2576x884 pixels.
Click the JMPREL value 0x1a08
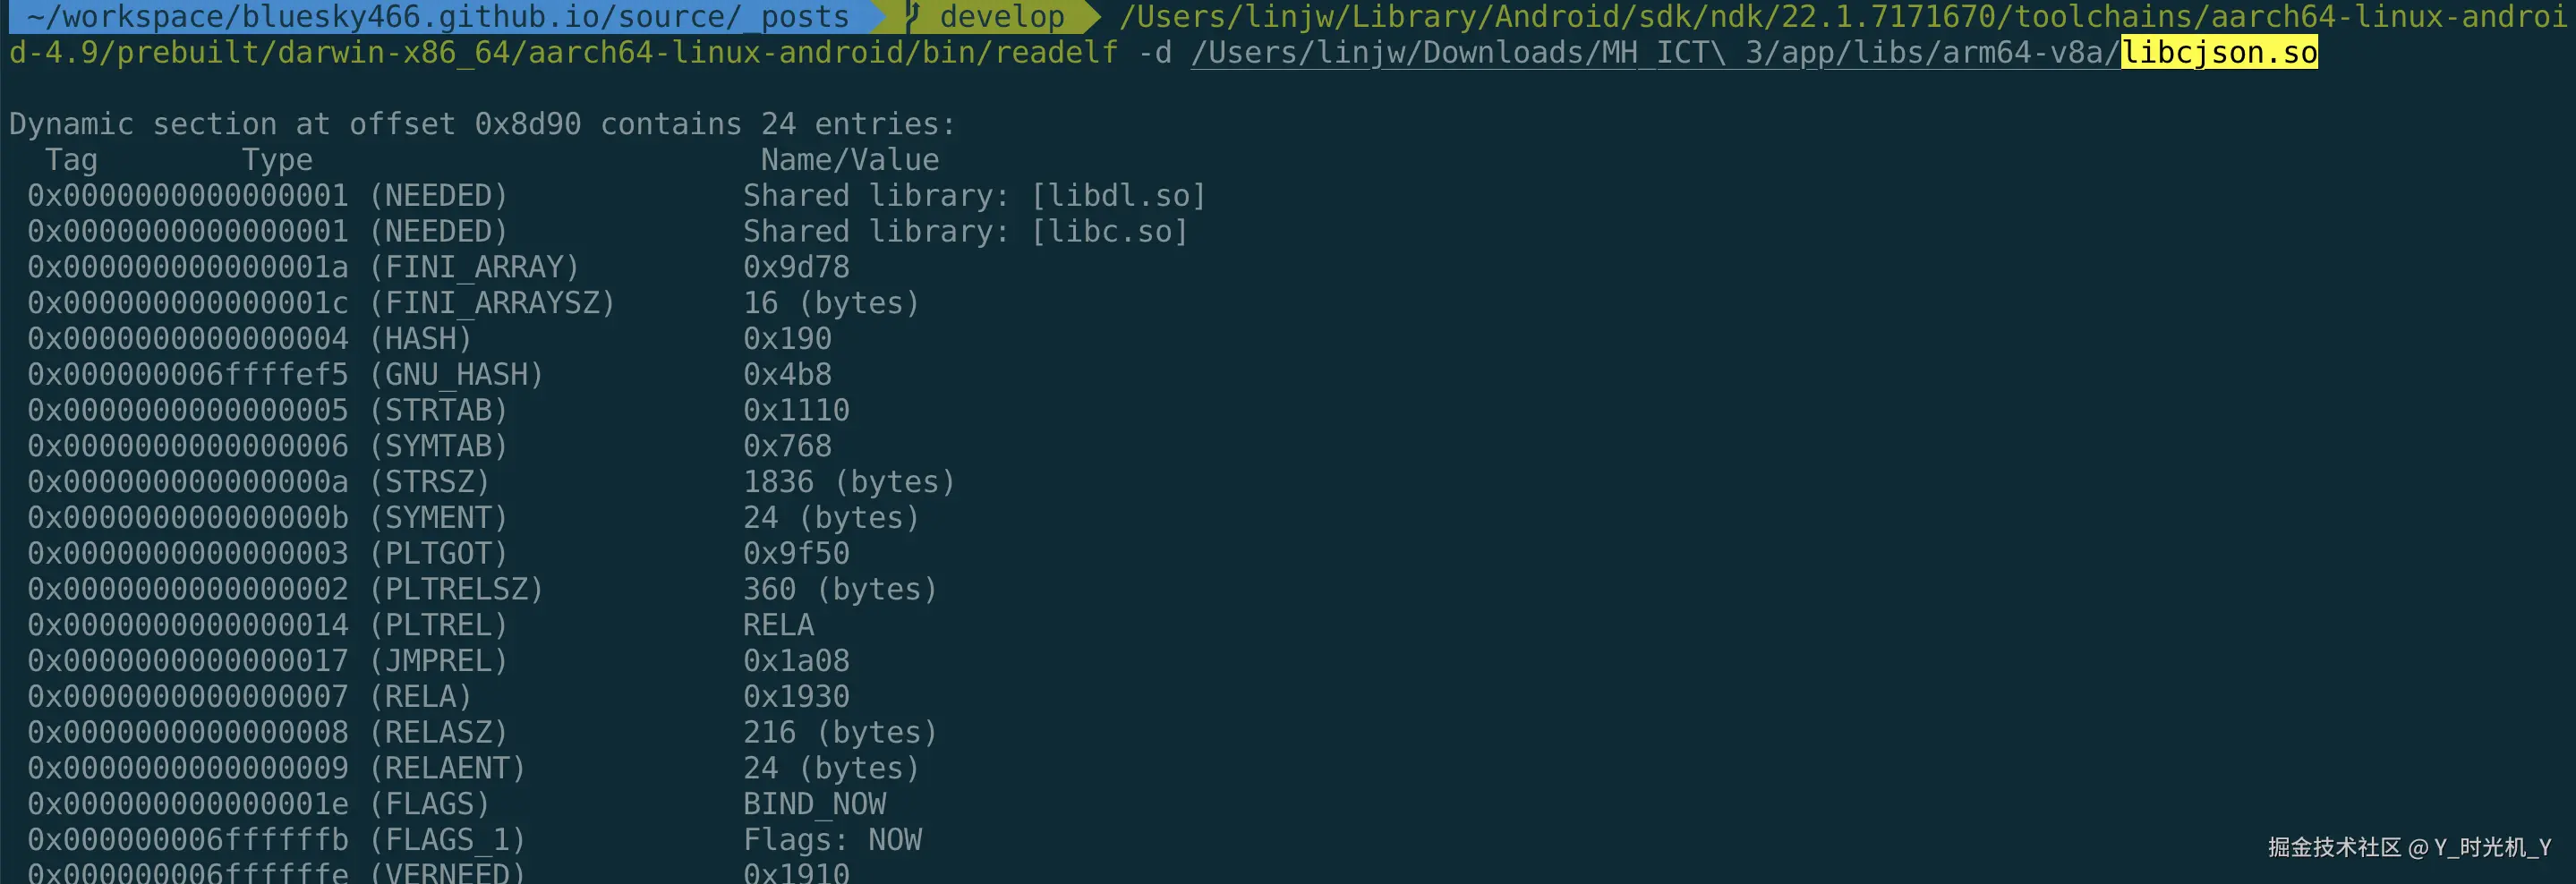pos(796,661)
